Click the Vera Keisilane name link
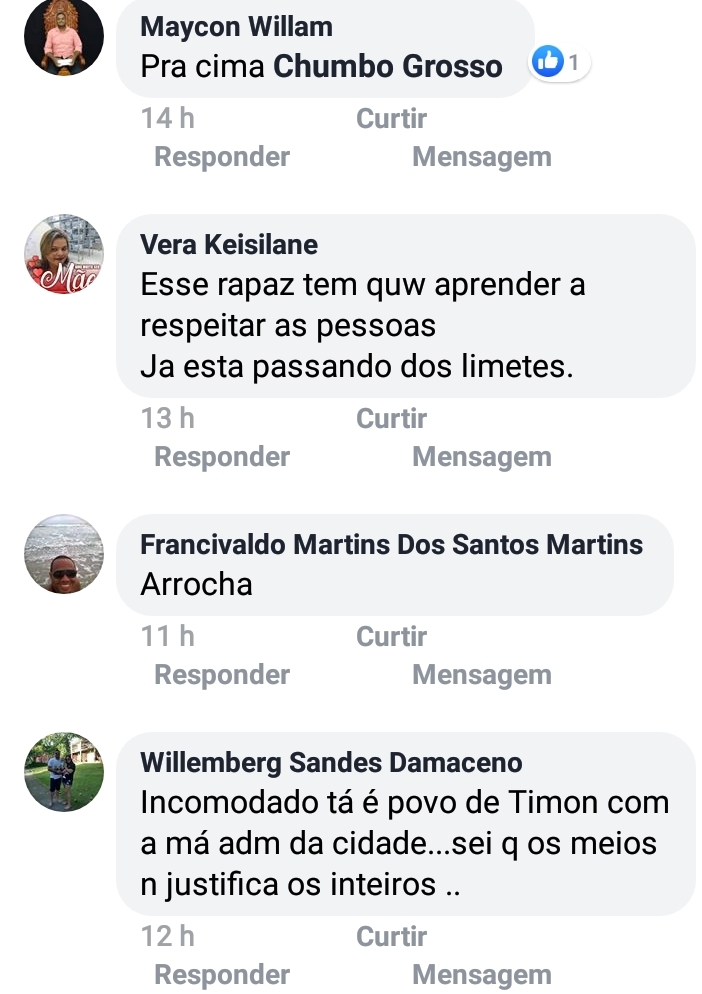 229,244
